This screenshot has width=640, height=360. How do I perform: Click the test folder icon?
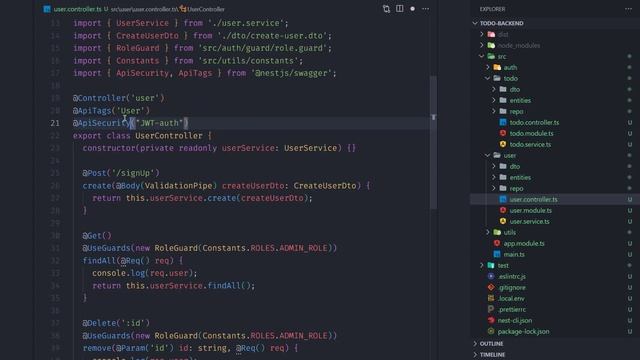(x=491, y=265)
